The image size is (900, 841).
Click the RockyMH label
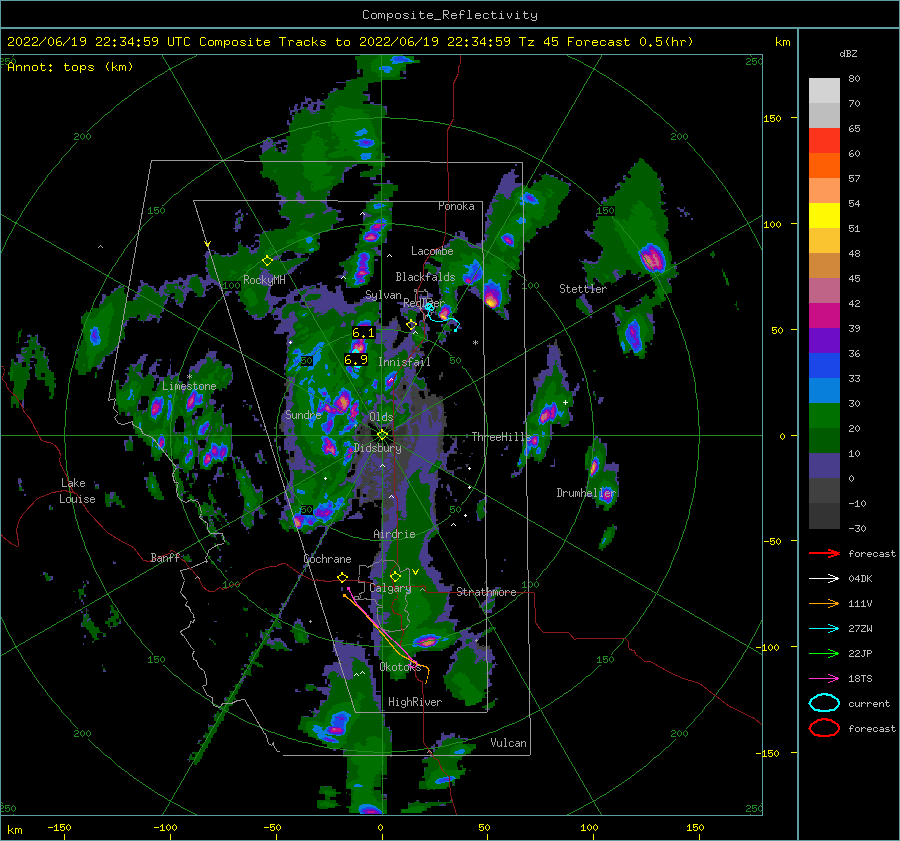[264, 280]
